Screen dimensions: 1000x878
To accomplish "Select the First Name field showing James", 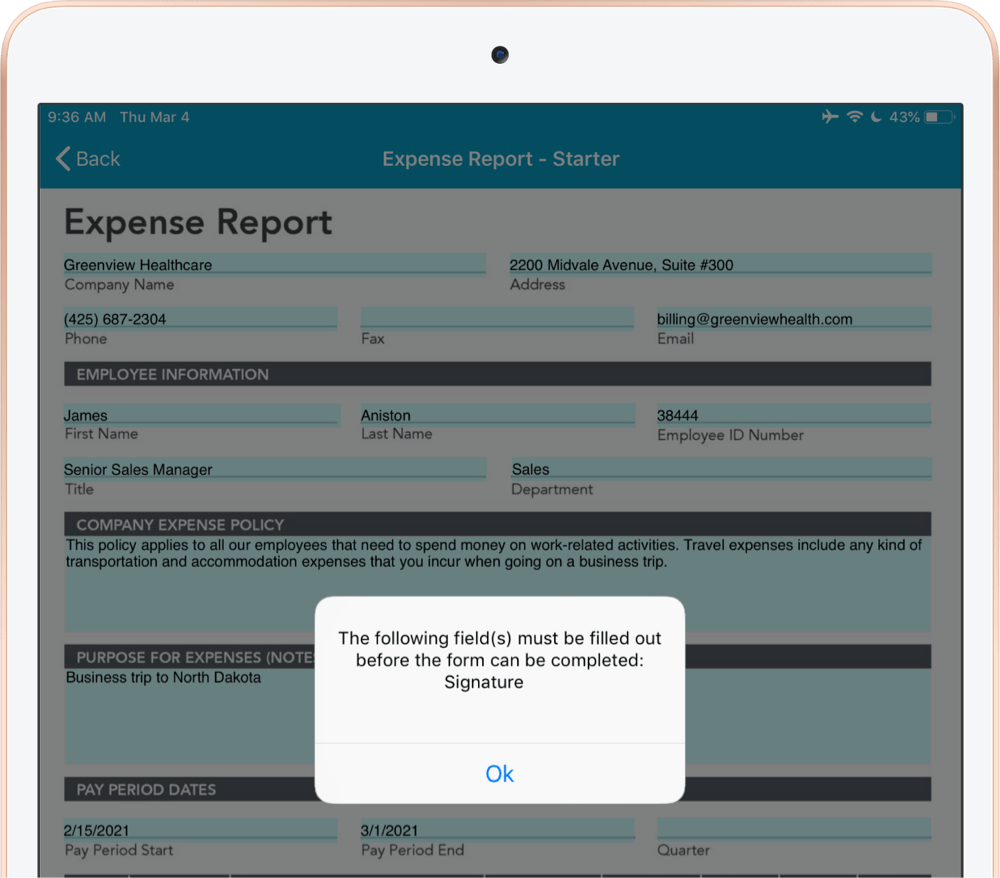I will (200, 414).
